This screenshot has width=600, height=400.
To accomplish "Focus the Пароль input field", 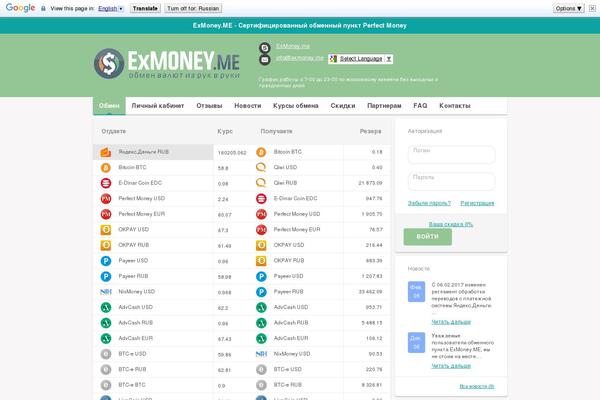I will [452, 181].
